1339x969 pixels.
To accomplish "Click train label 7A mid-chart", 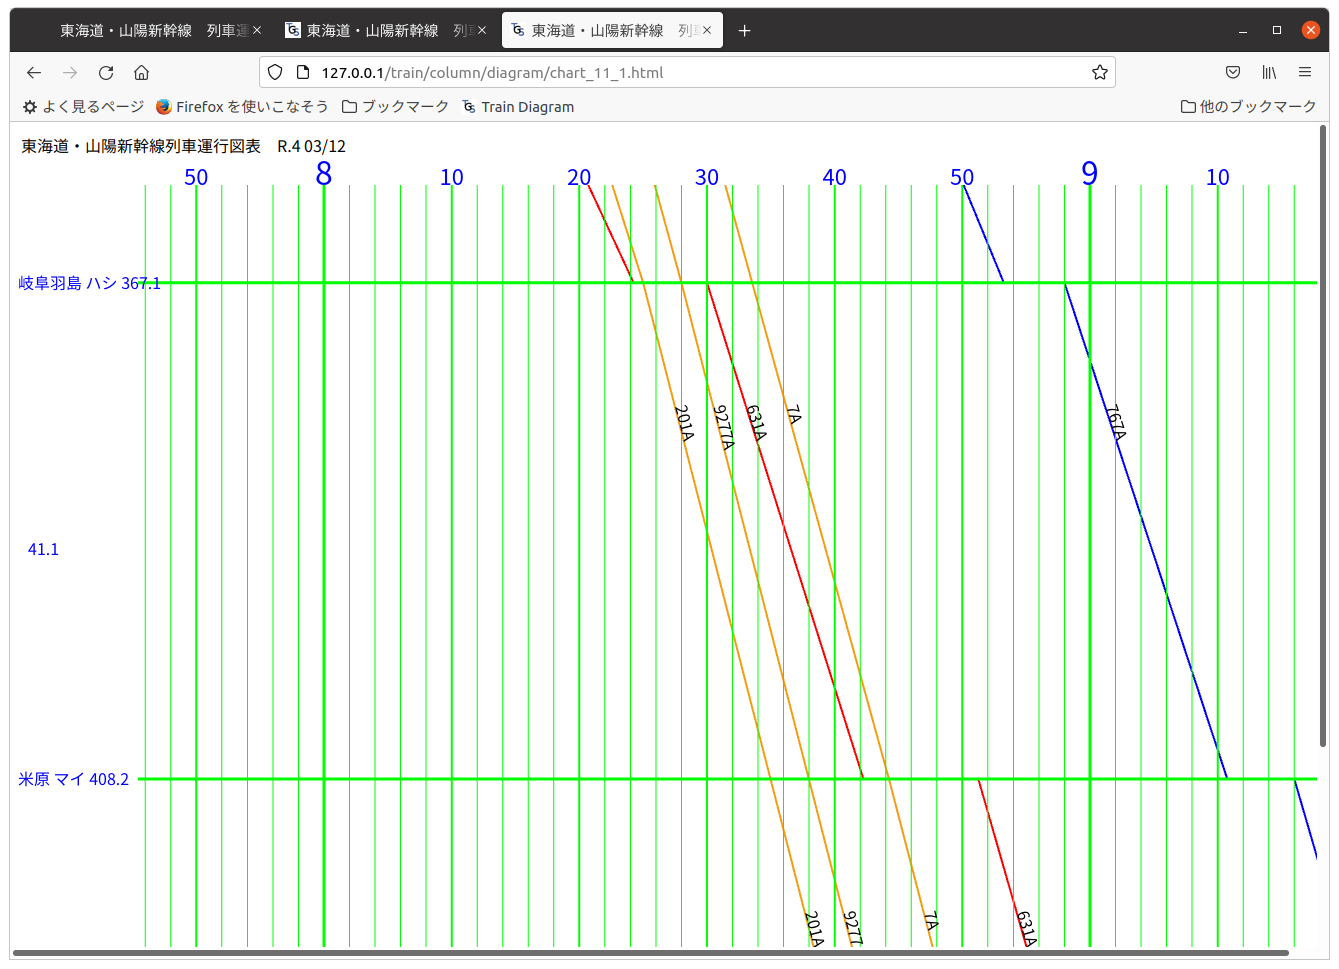I will (x=793, y=414).
